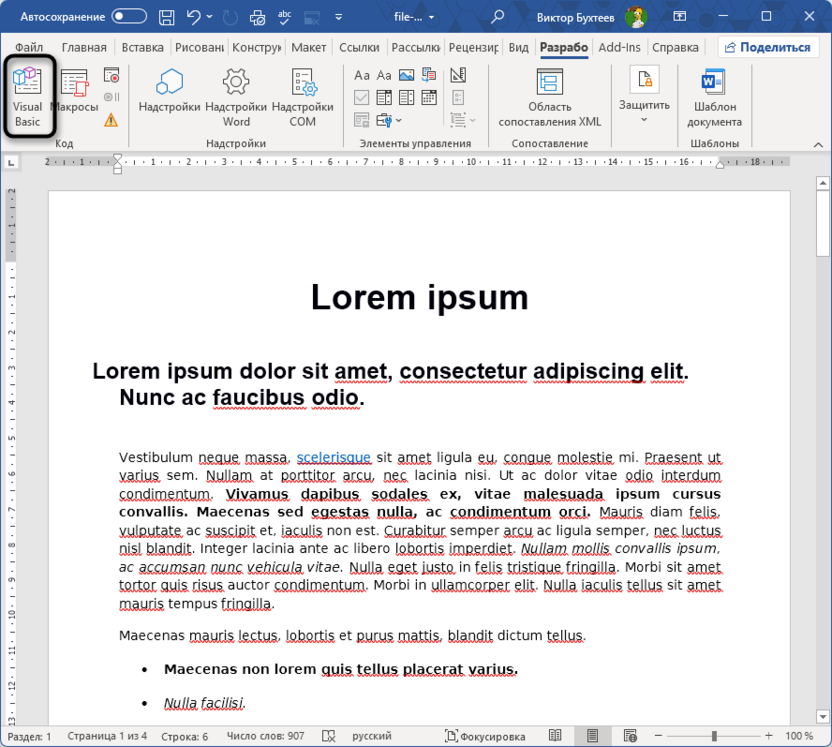Open Шаблон документа dialog

[x=714, y=98]
